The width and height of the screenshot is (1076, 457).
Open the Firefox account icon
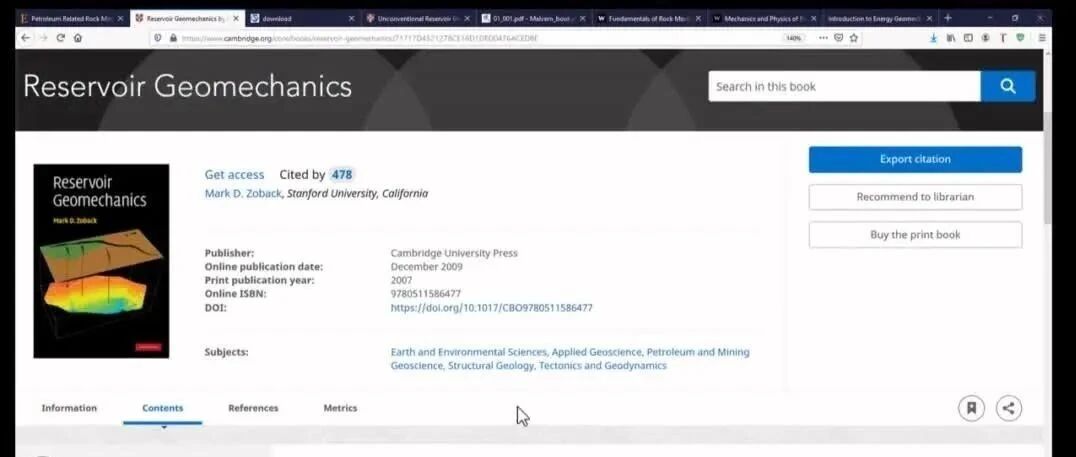tap(985, 38)
